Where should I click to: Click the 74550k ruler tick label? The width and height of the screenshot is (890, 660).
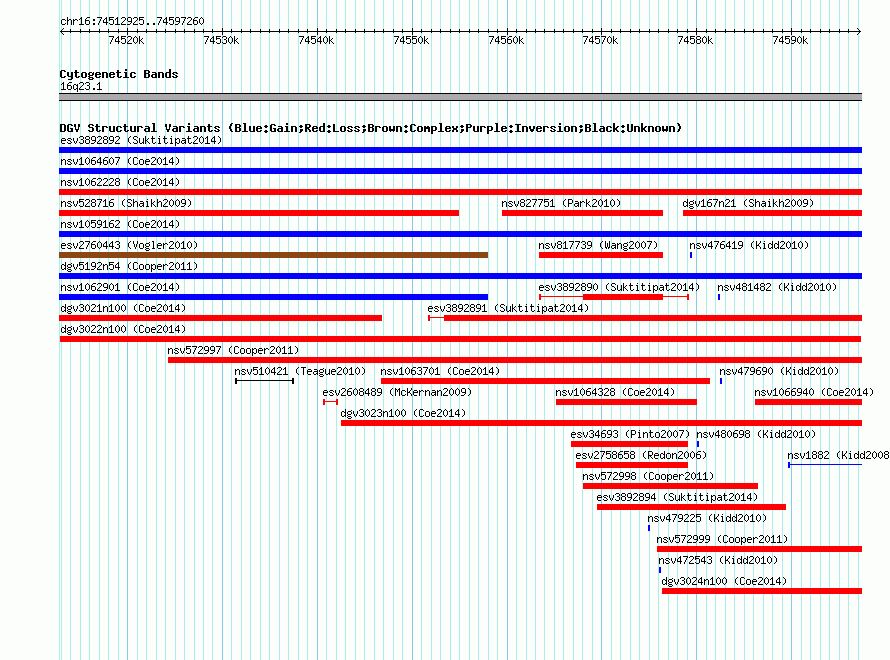click(411, 40)
